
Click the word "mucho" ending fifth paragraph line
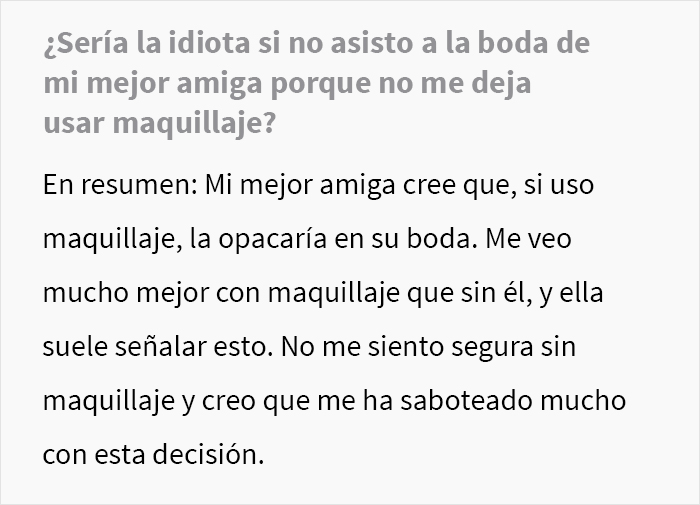pyautogui.click(x=583, y=401)
